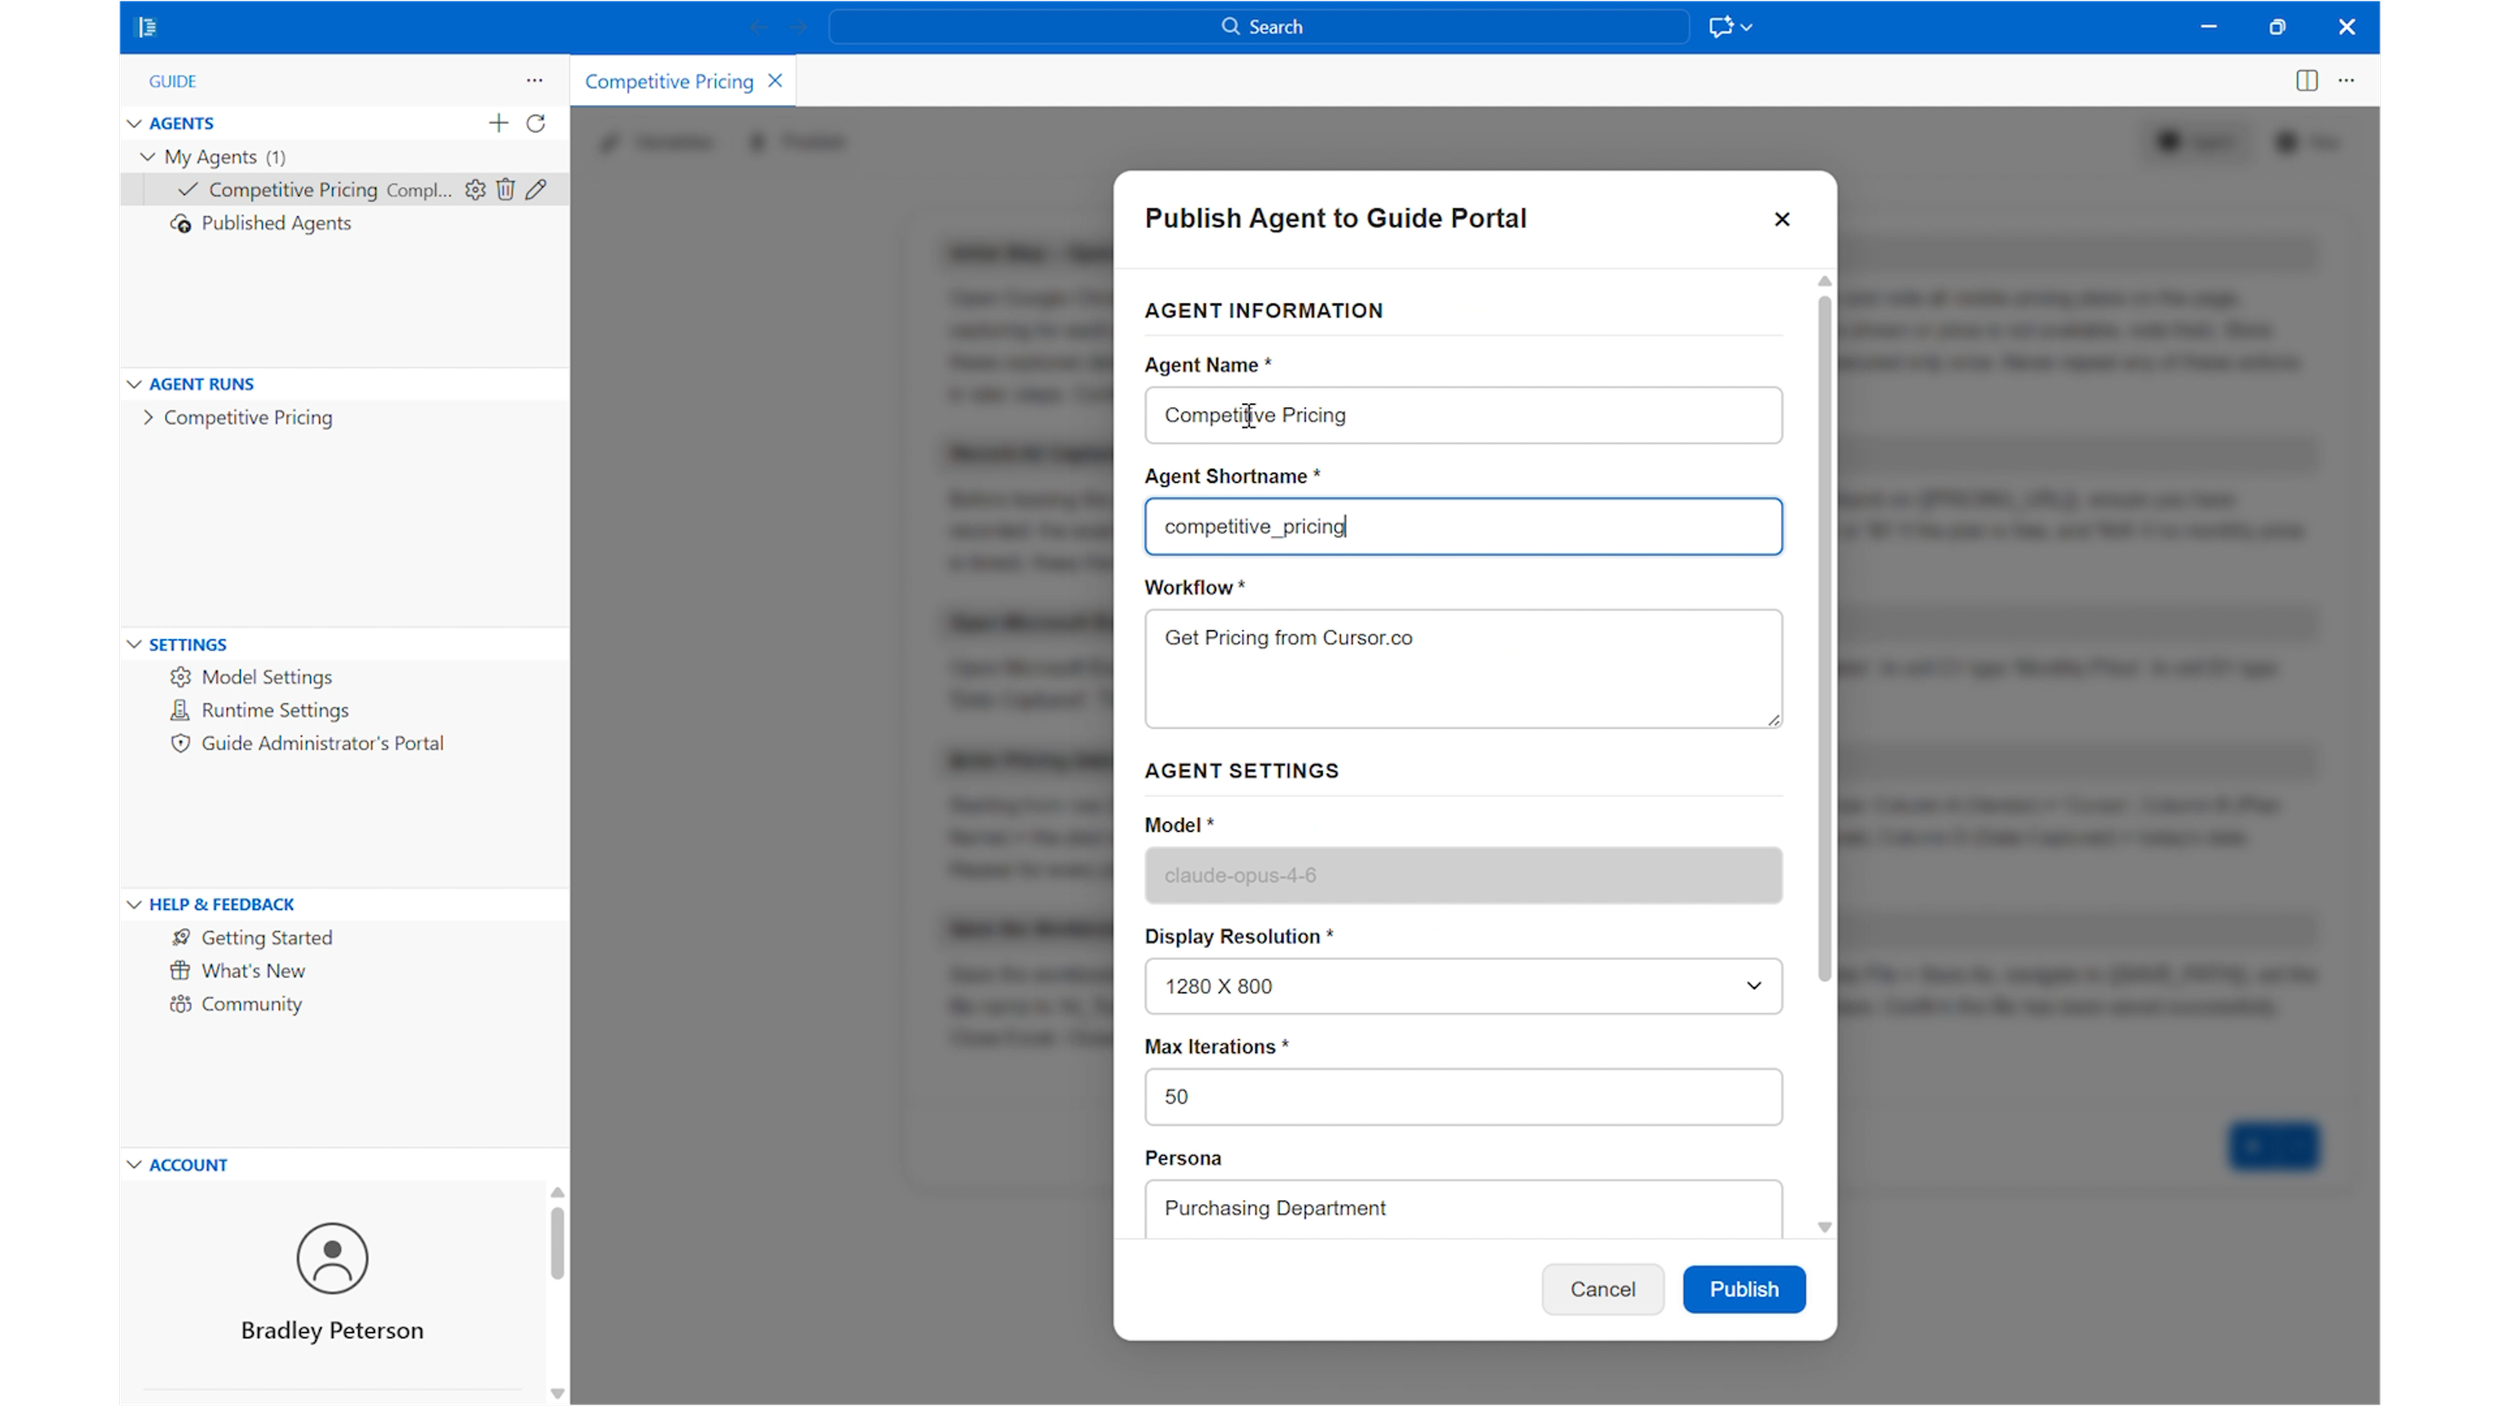The height and width of the screenshot is (1406, 2500).
Task: Click the pencil edit icon for agent
Action: [537, 190]
